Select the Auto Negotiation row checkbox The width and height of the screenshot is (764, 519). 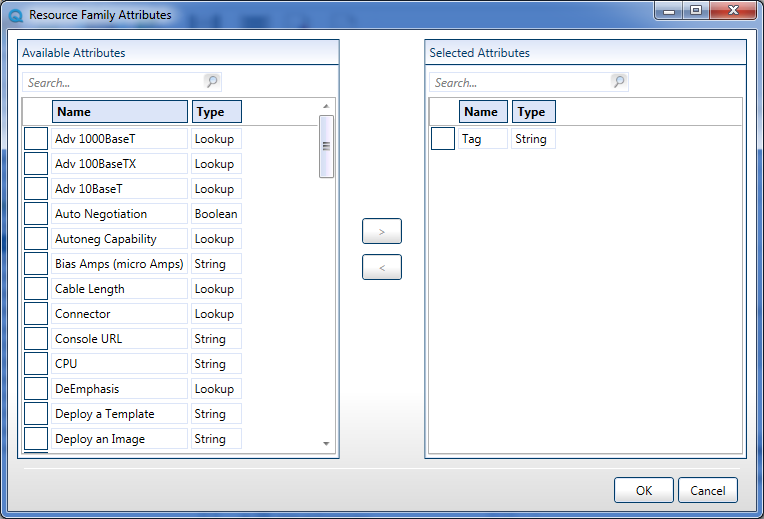[36, 214]
